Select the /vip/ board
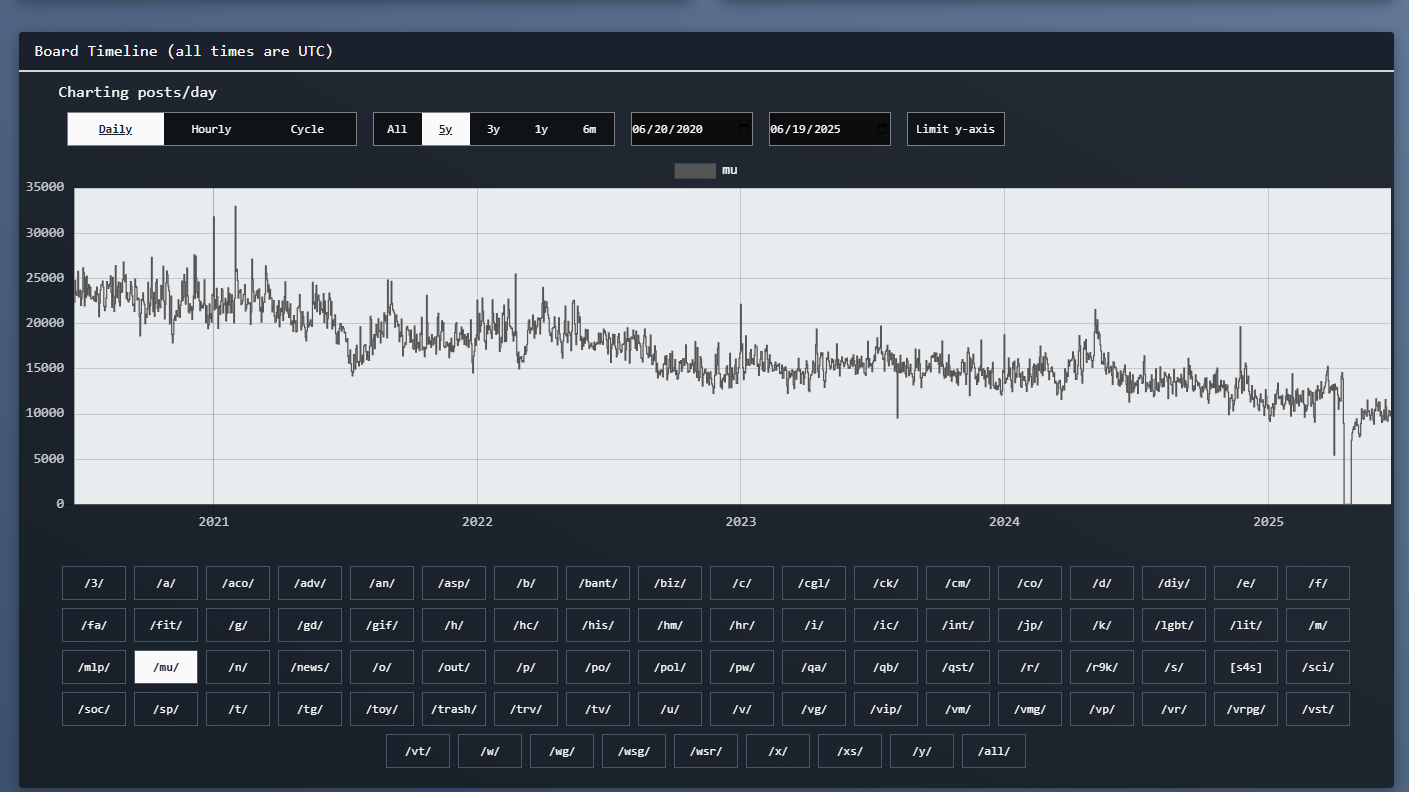This screenshot has height=792, width=1409. coord(886,709)
